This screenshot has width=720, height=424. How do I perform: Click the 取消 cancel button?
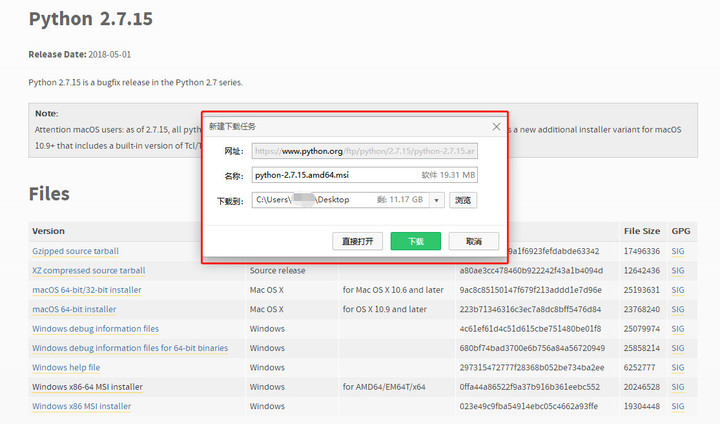[x=473, y=241]
